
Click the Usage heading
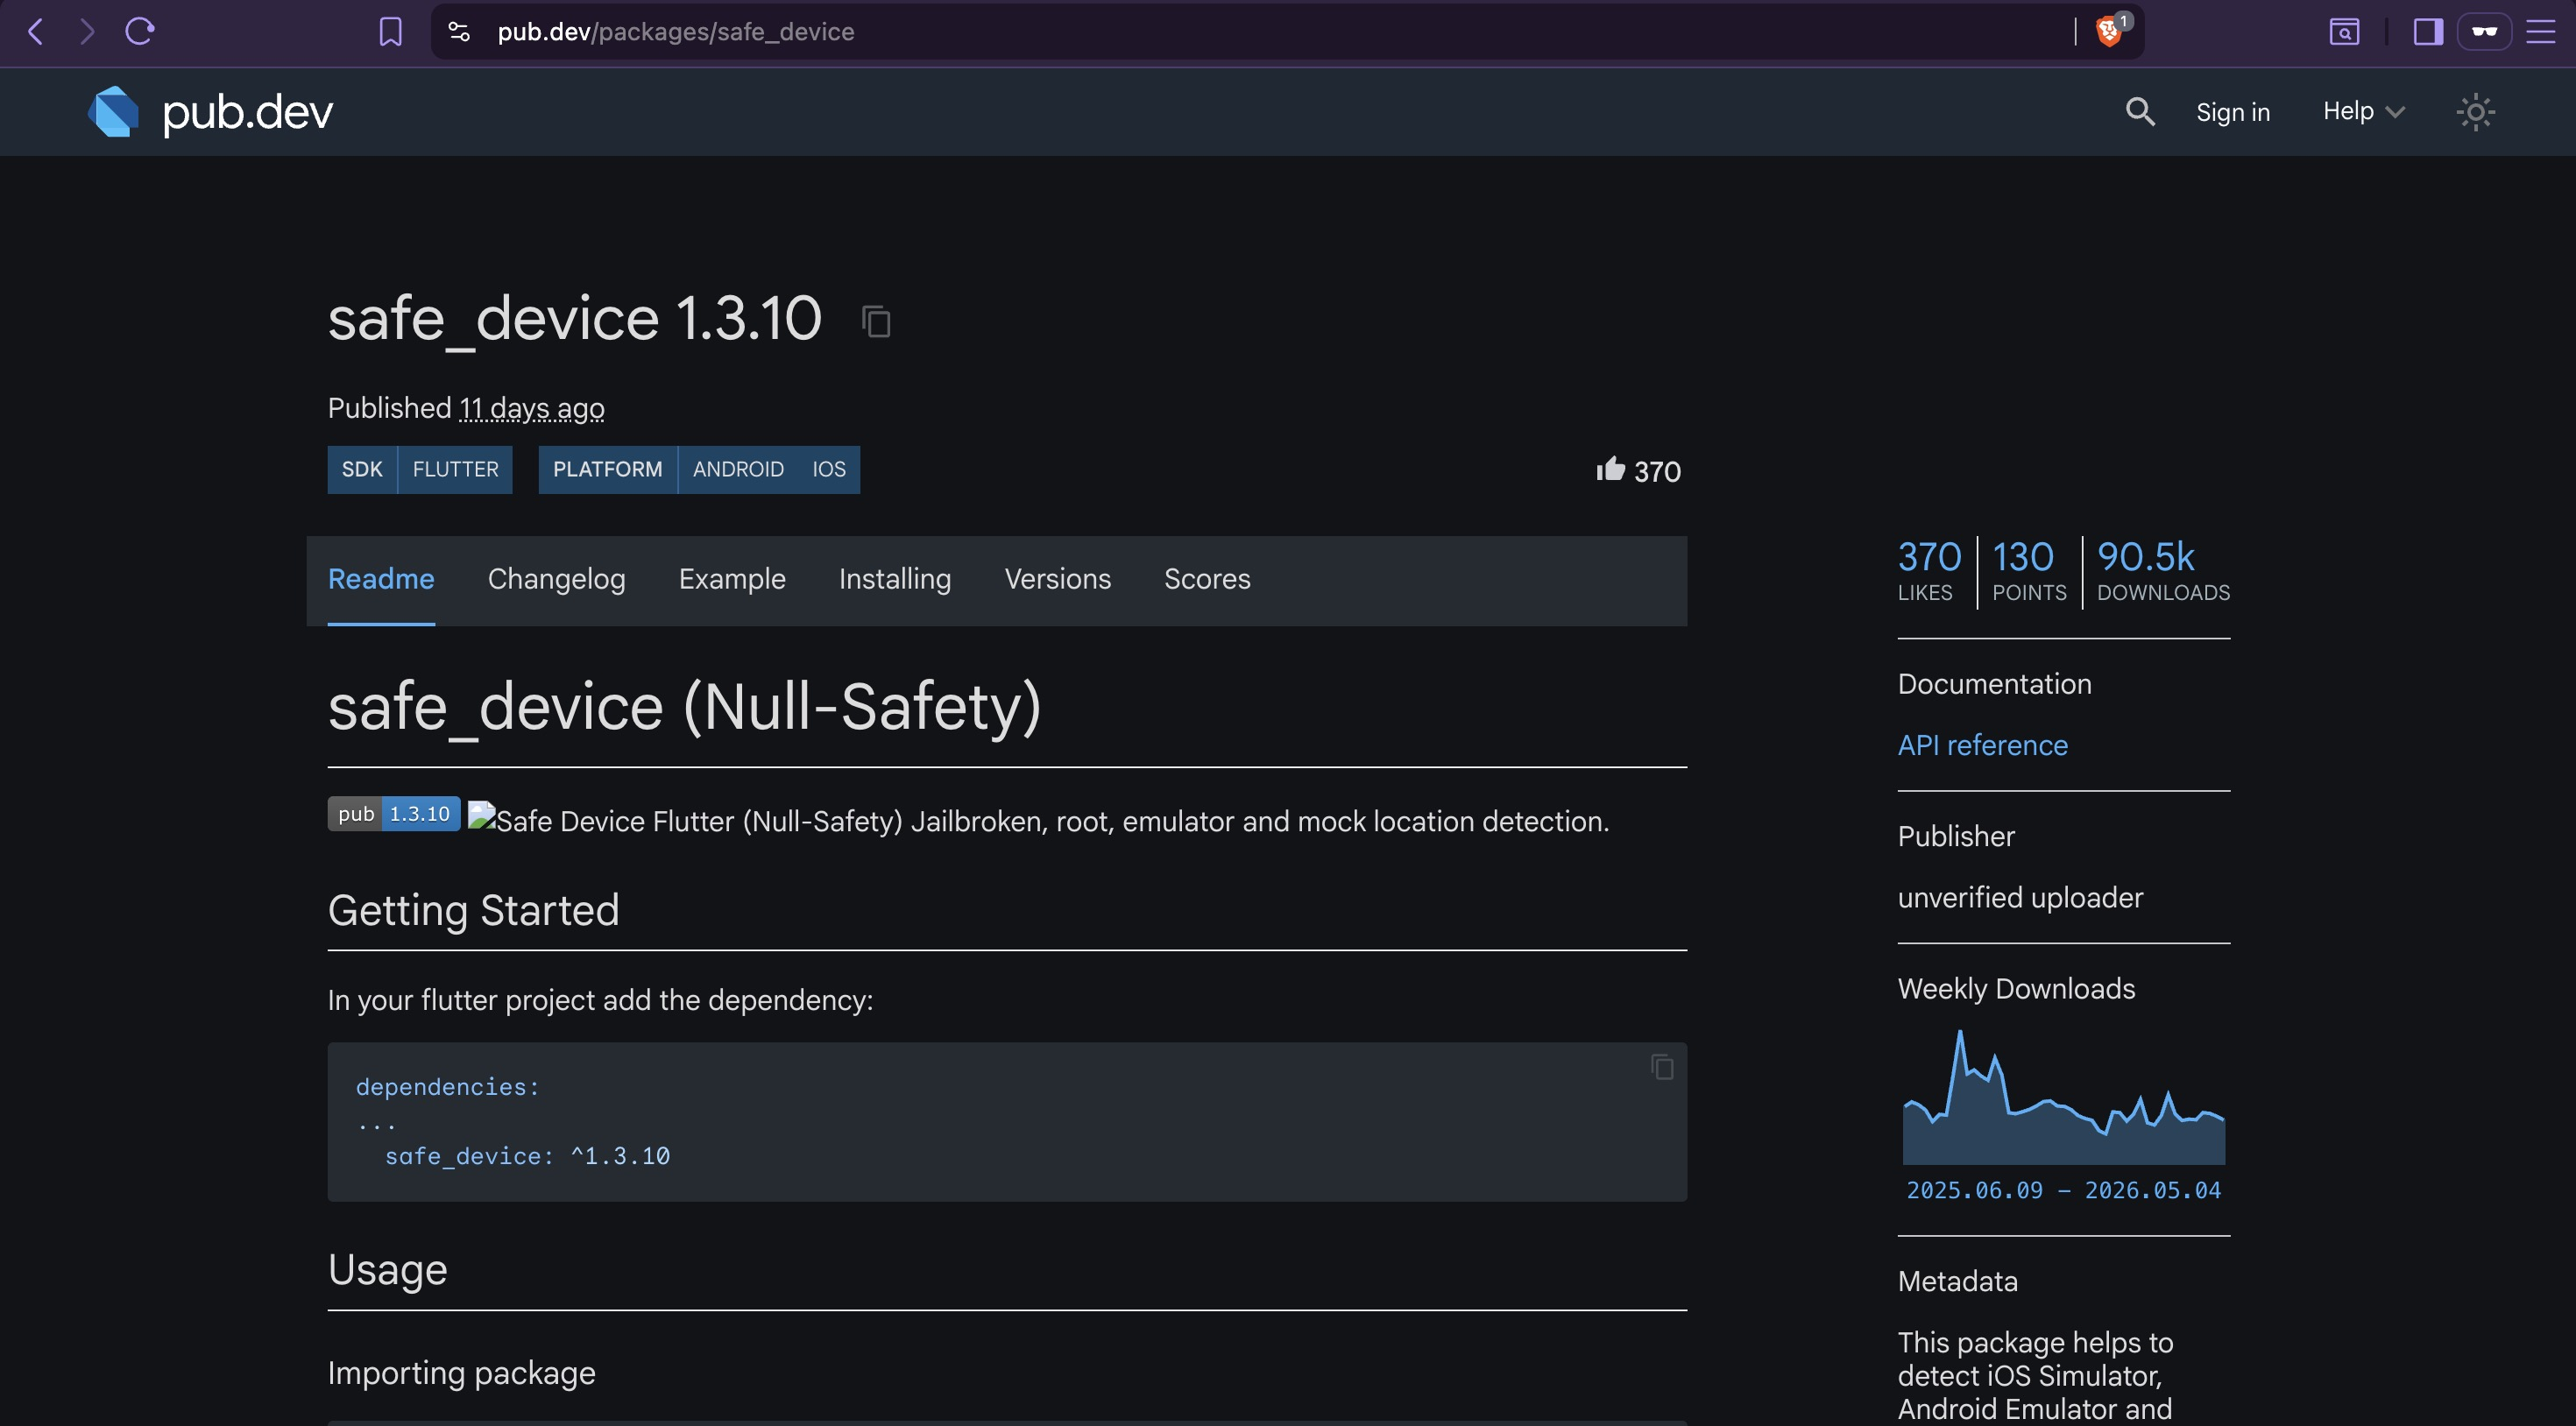pos(387,1270)
